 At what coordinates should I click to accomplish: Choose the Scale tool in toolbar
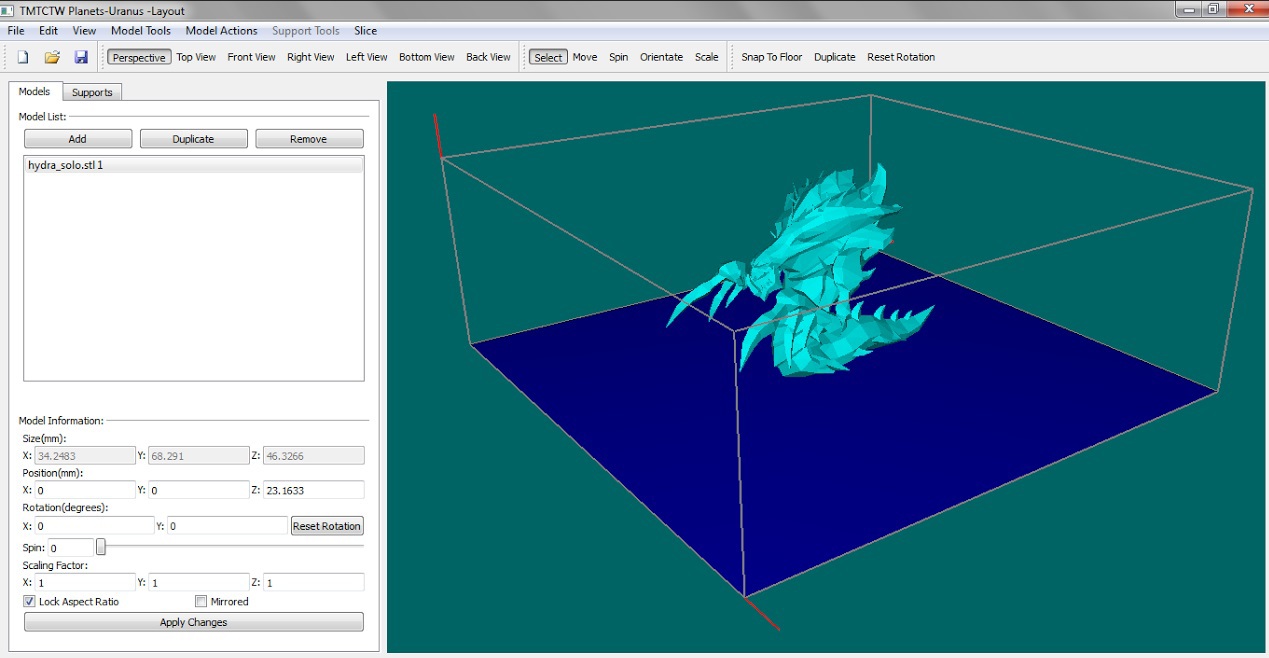[706, 57]
